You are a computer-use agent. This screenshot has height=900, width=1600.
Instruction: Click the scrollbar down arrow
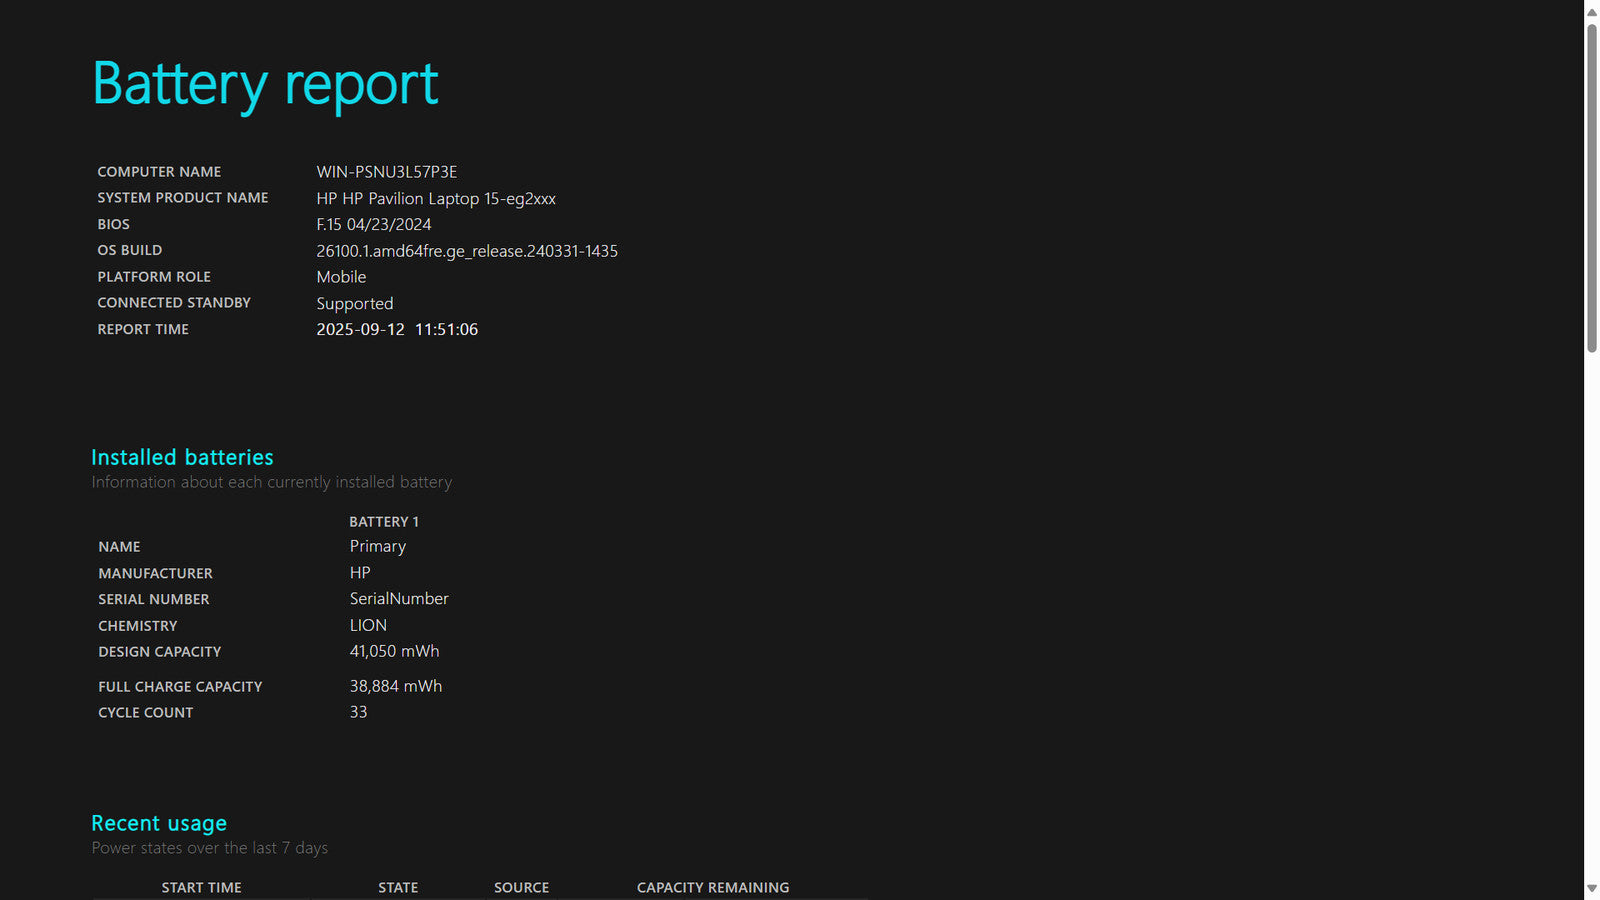click(x=1592, y=888)
